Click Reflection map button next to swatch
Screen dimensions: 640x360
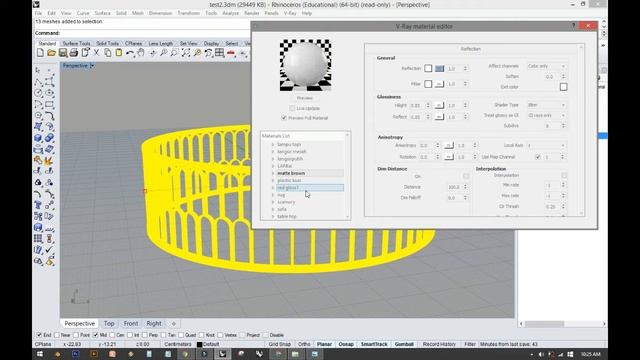point(439,69)
